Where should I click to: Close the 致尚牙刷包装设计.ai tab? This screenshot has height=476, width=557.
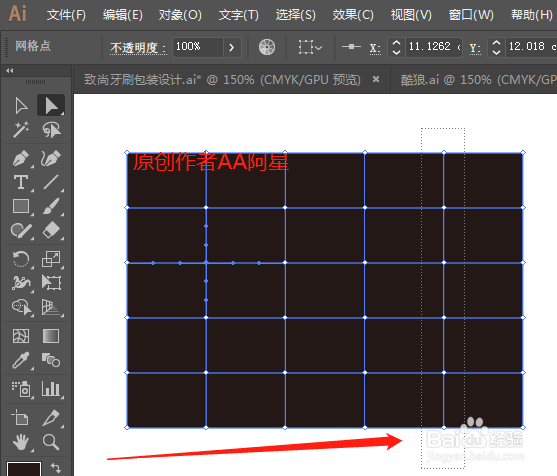tap(376, 79)
